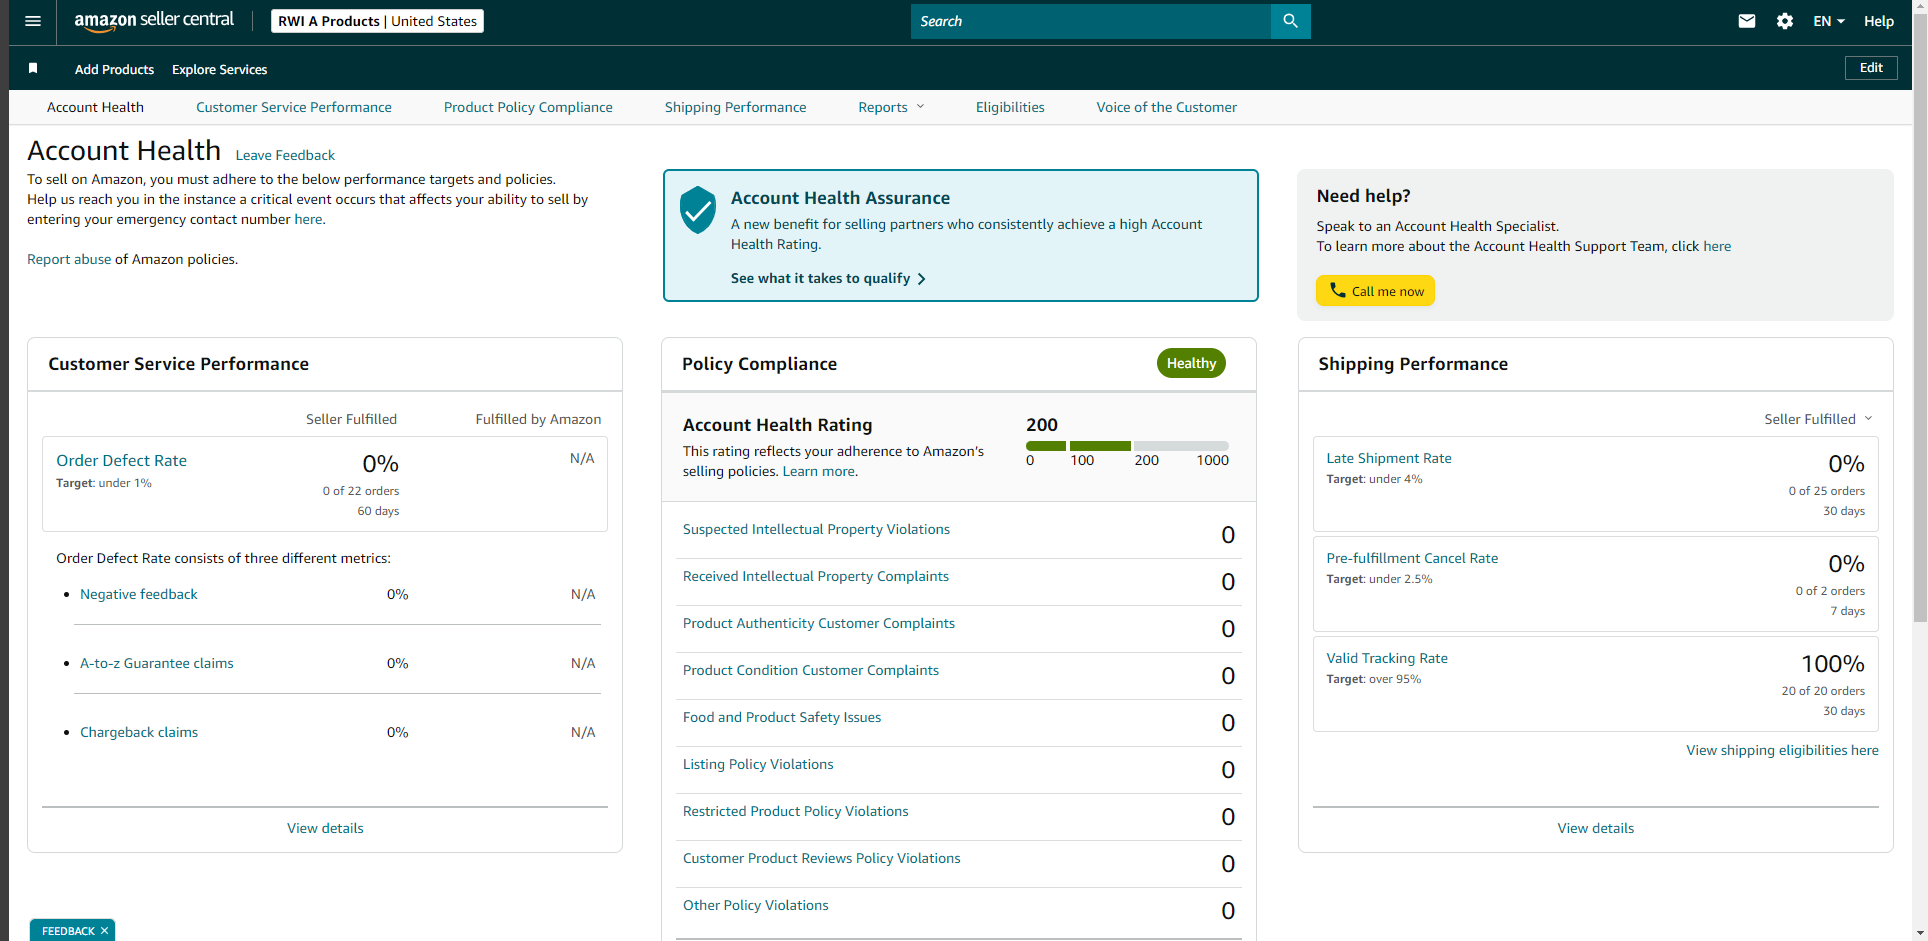Viewport: 1928px width, 941px height.
Task: Click 'here' link about Account Health Support Team
Action: click(1717, 246)
